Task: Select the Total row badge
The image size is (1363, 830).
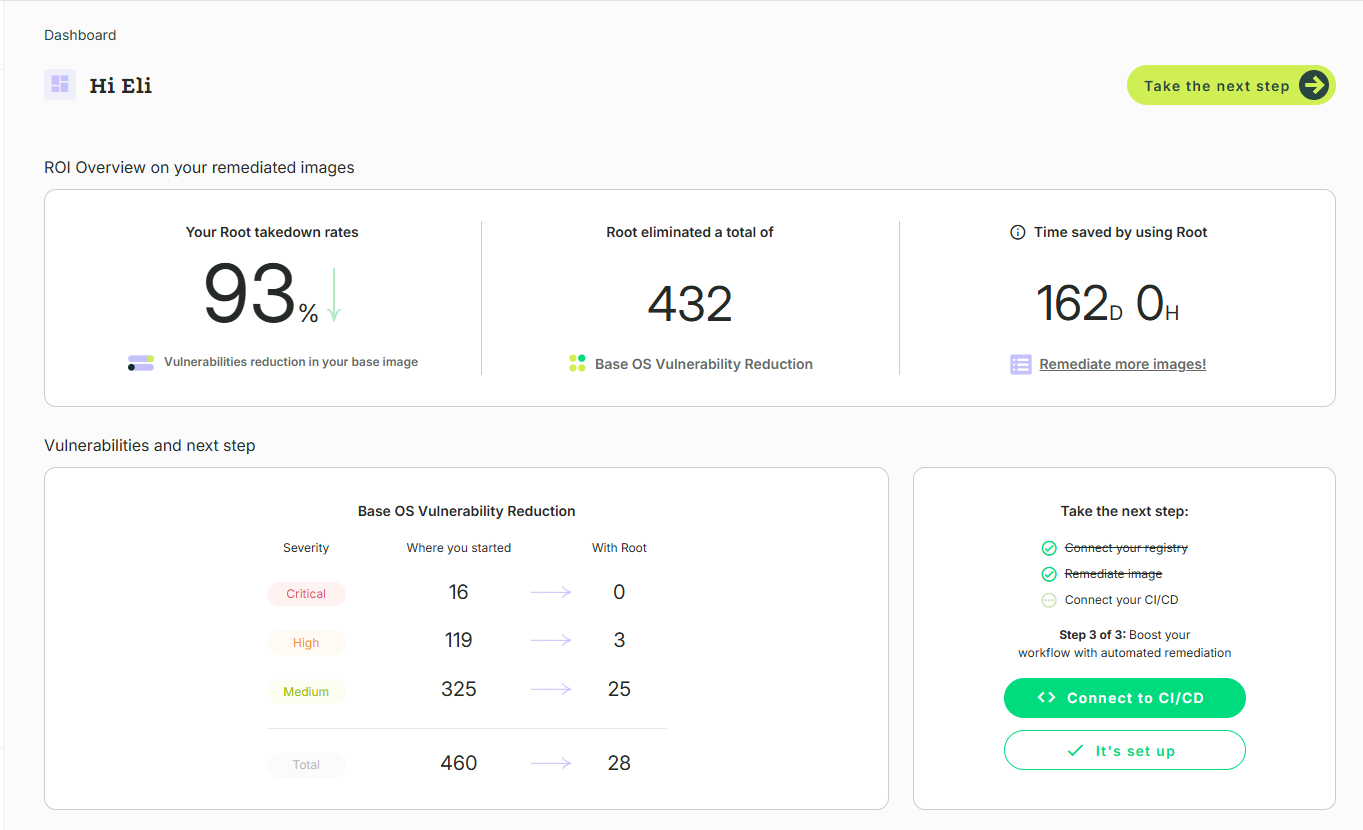Action: tap(306, 765)
